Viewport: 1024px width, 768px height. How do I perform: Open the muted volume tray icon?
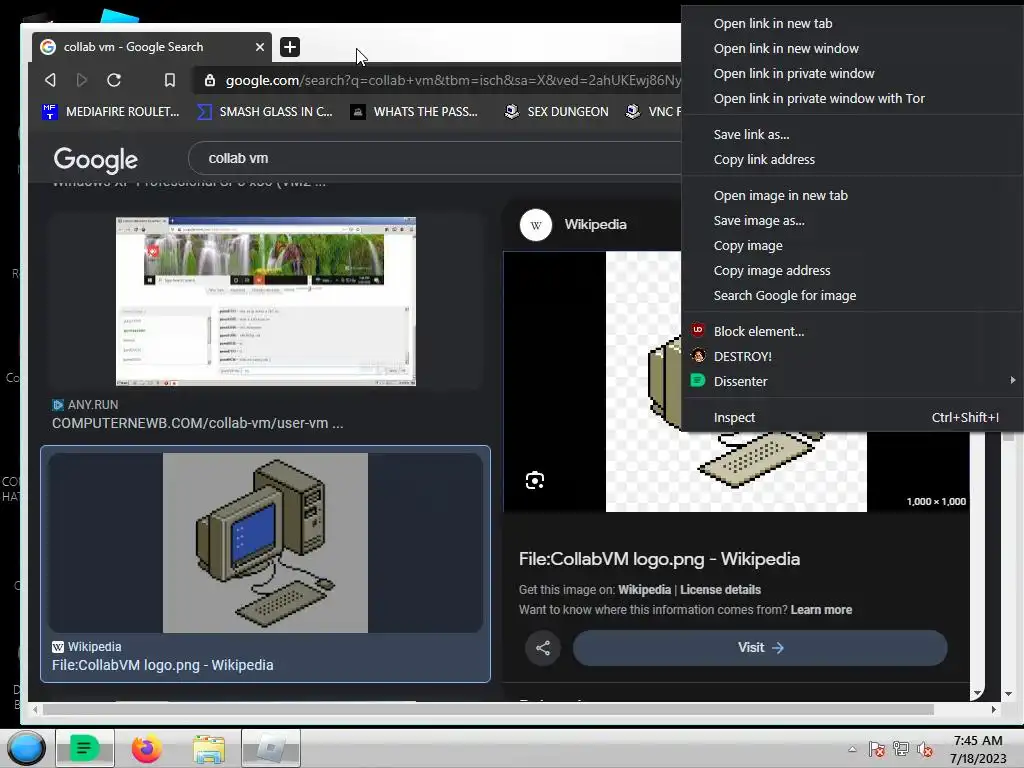tap(925, 749)
